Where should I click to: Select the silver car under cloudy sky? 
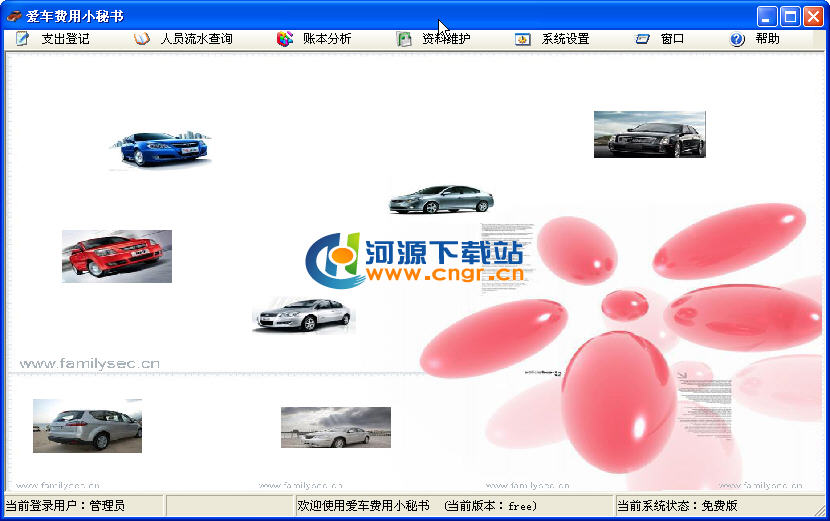pos(336,427)
